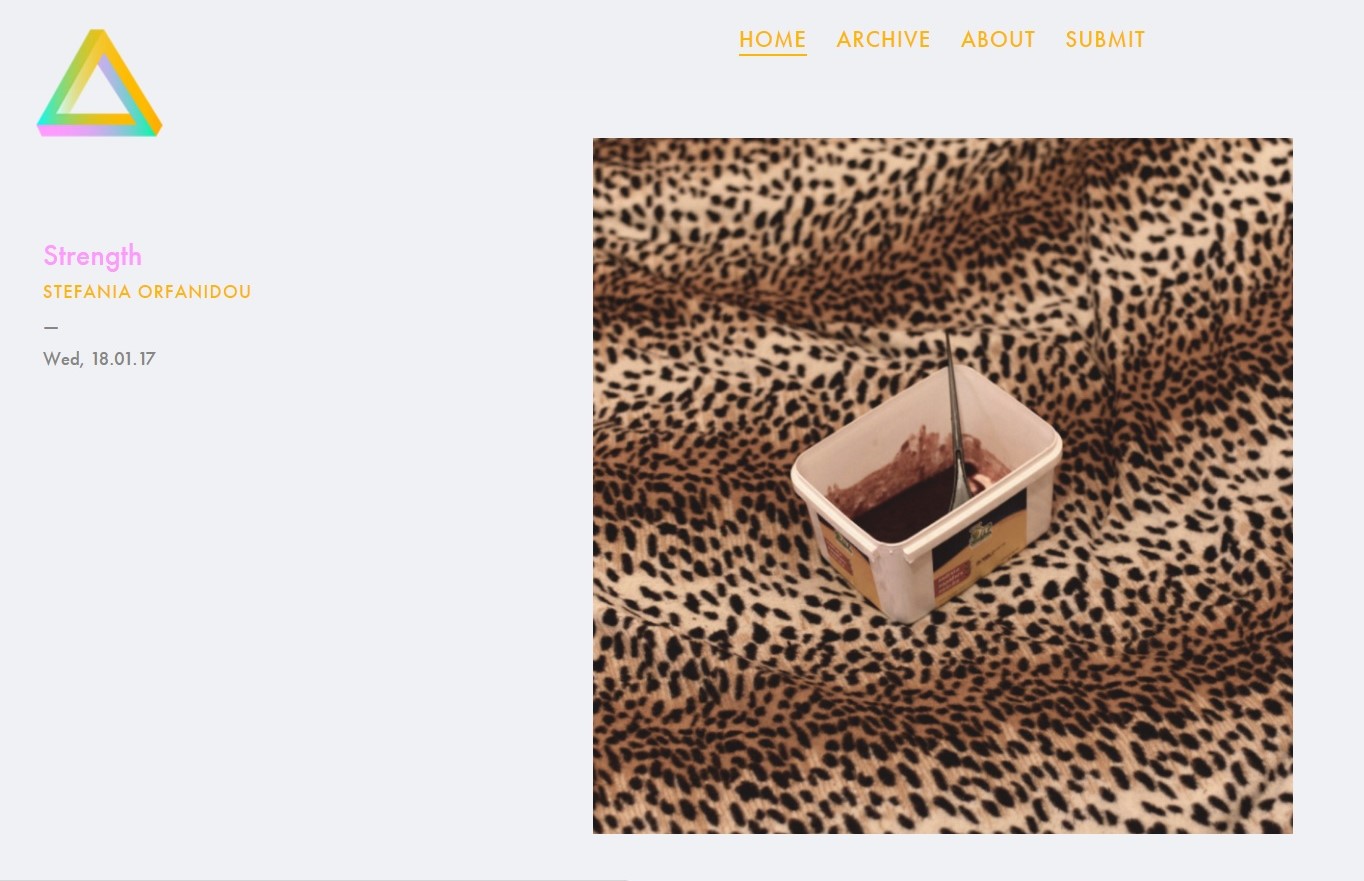Select the SUBMIT menu item
Viewport: 1364px width, 881px height.
1105,39
